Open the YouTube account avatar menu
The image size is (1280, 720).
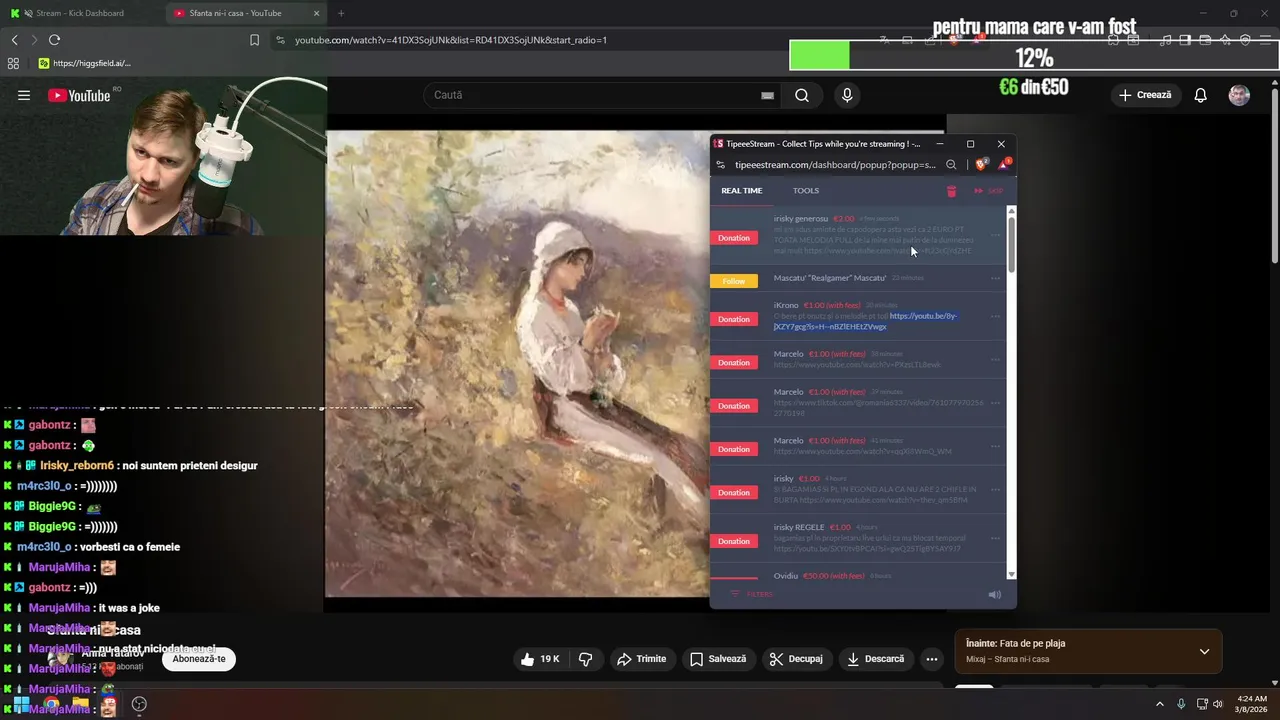1239,95
